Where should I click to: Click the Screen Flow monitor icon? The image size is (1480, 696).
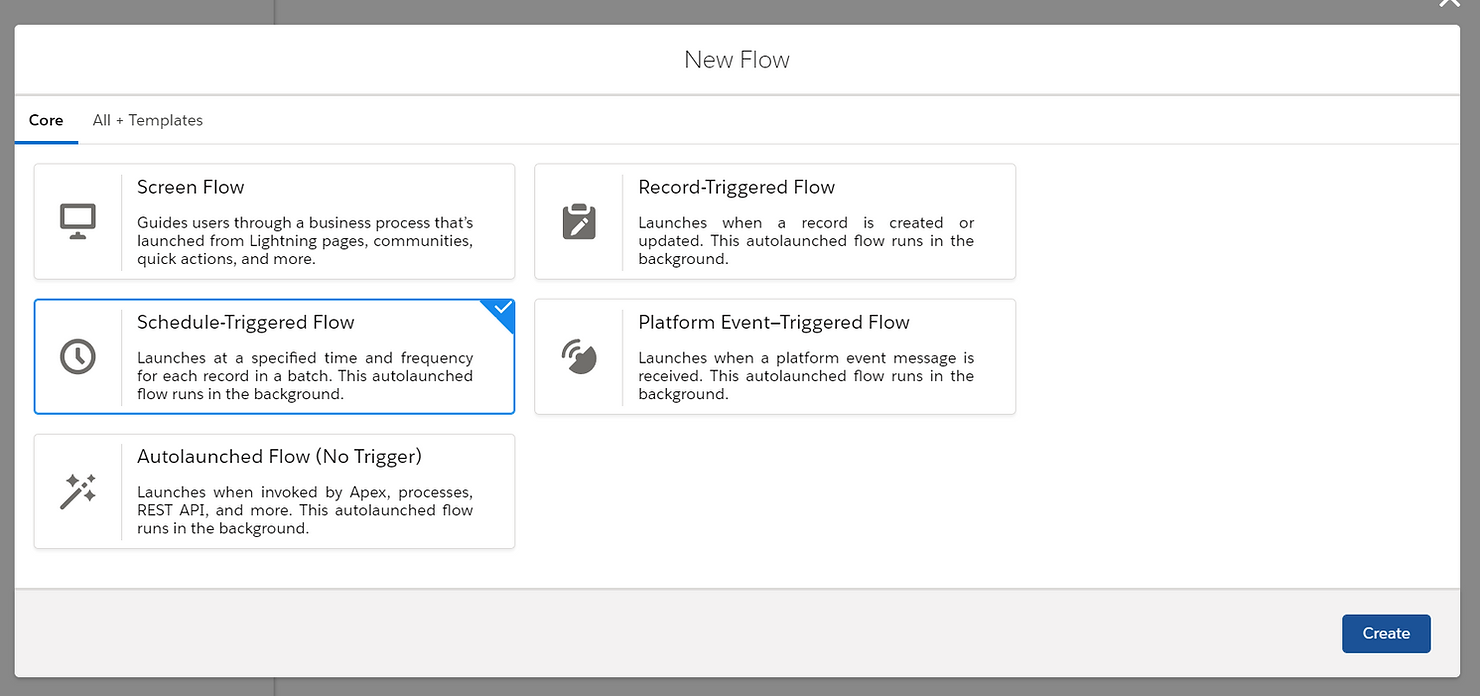coord(78,219)
